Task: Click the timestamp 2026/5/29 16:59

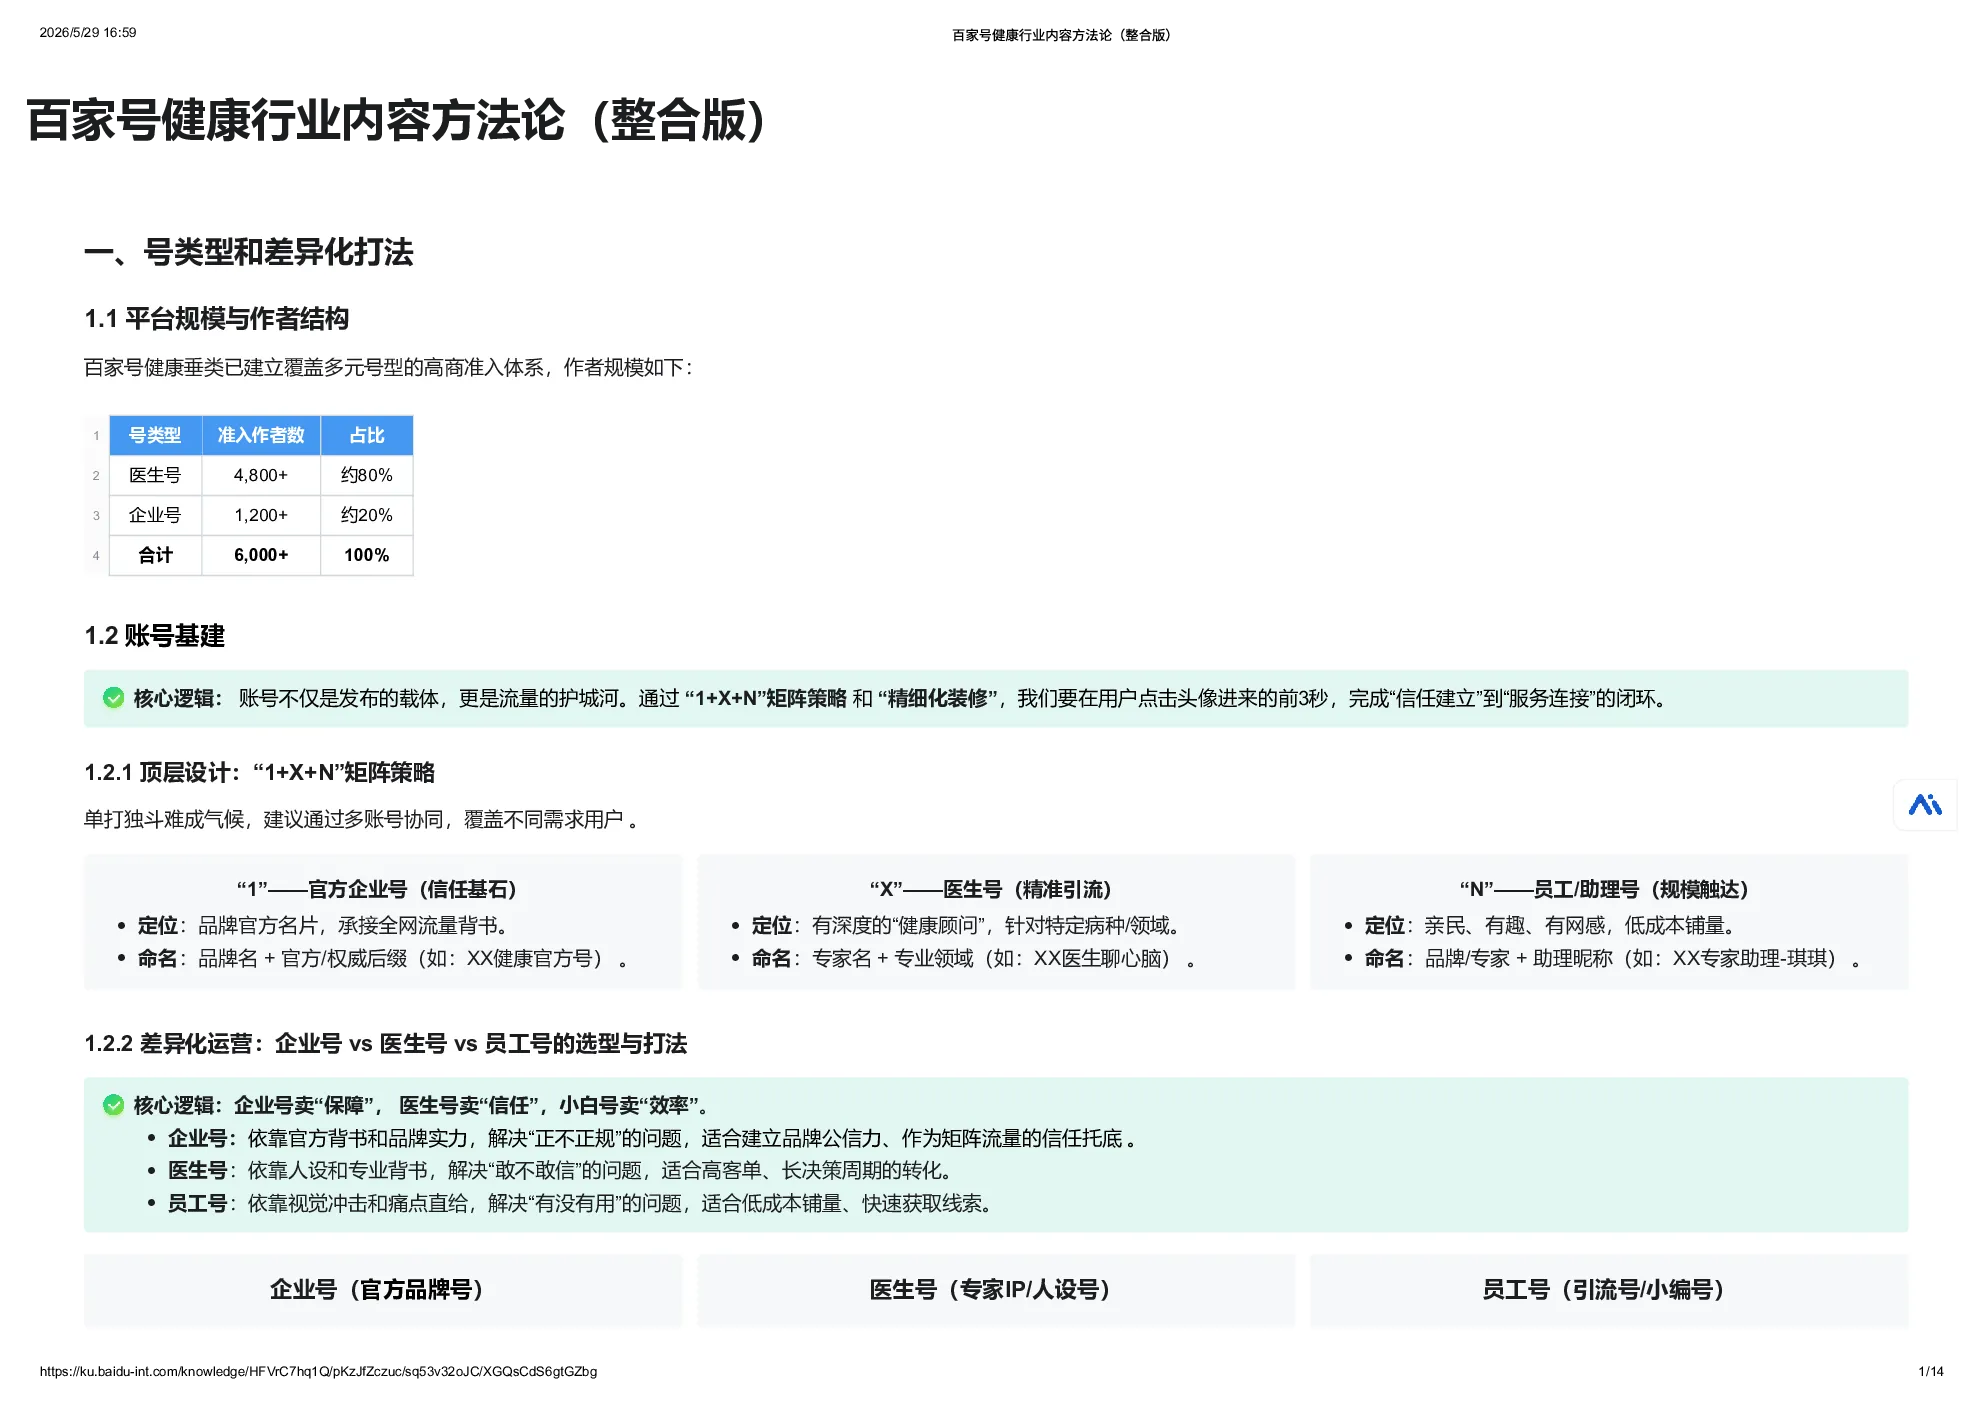Action: click(x=88, y=33)
